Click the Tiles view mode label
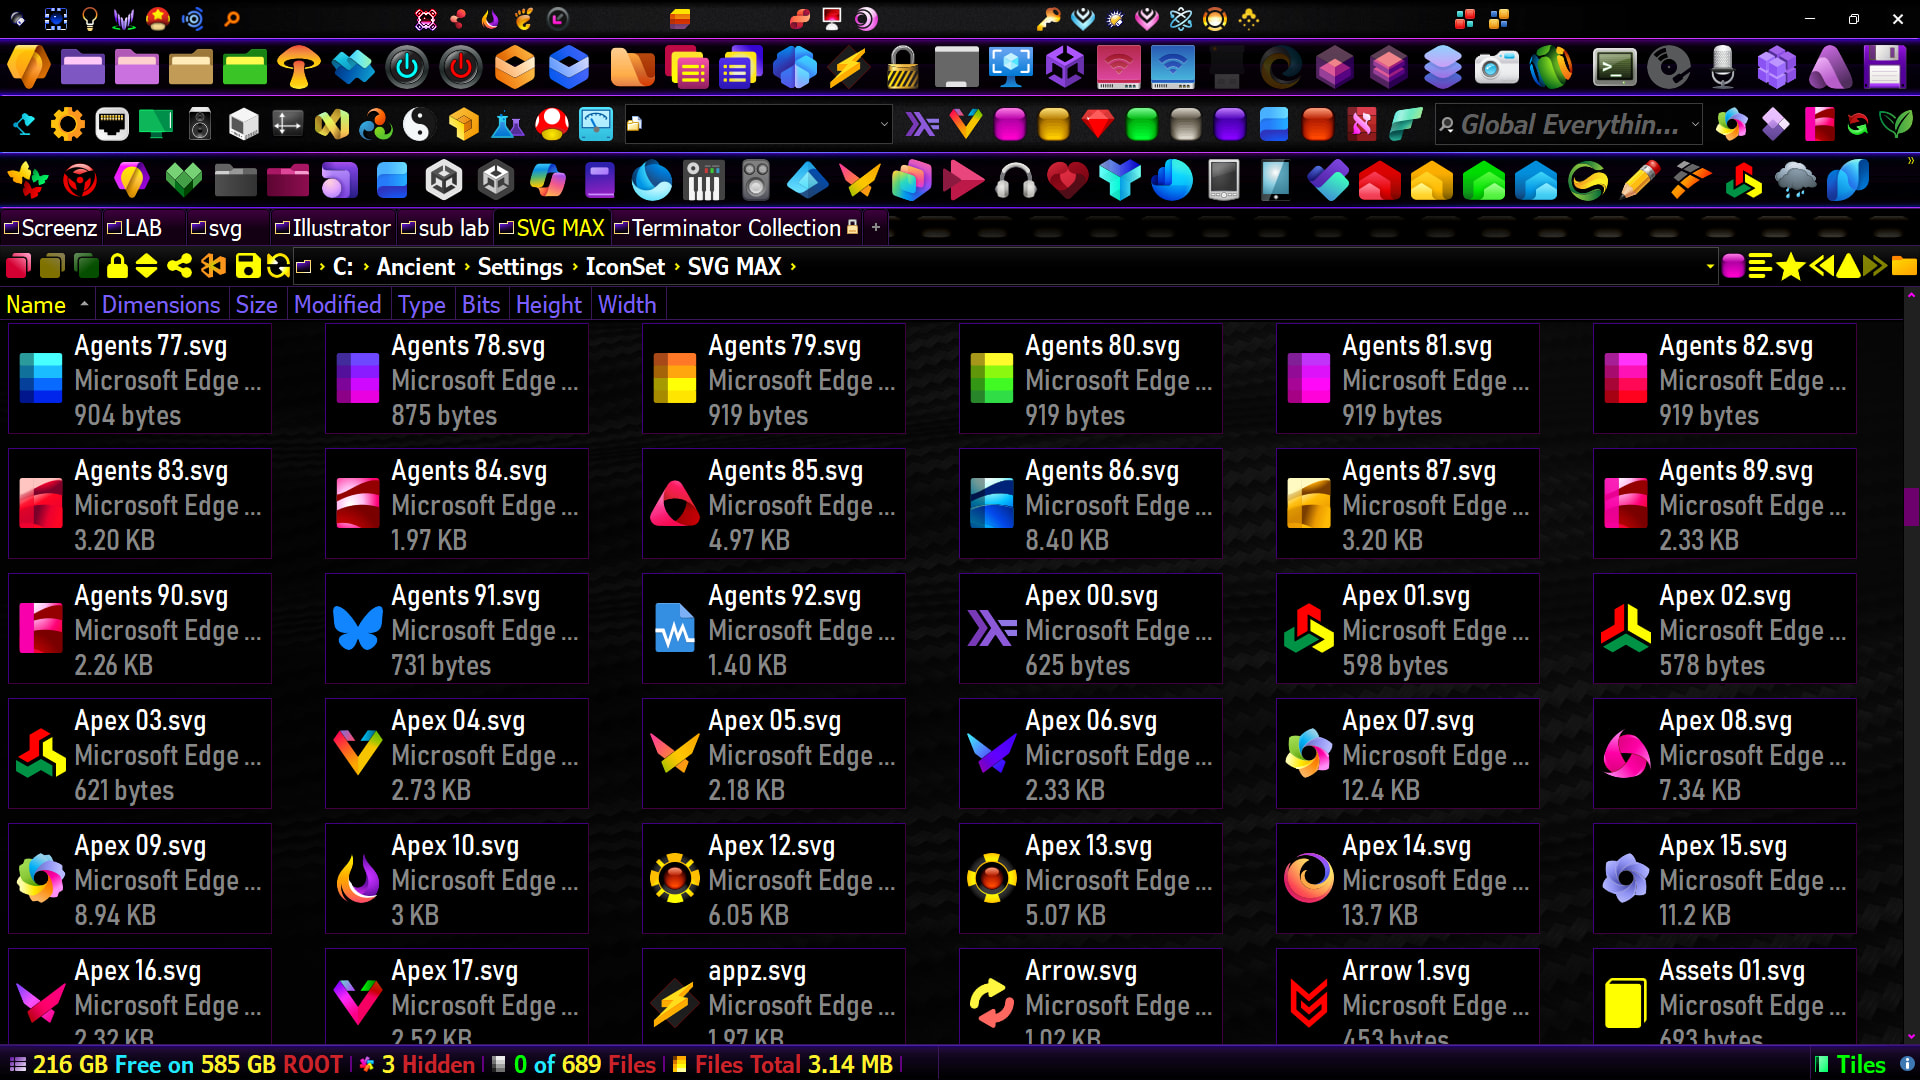1920x1080 pixels. coord(1861,1065)
